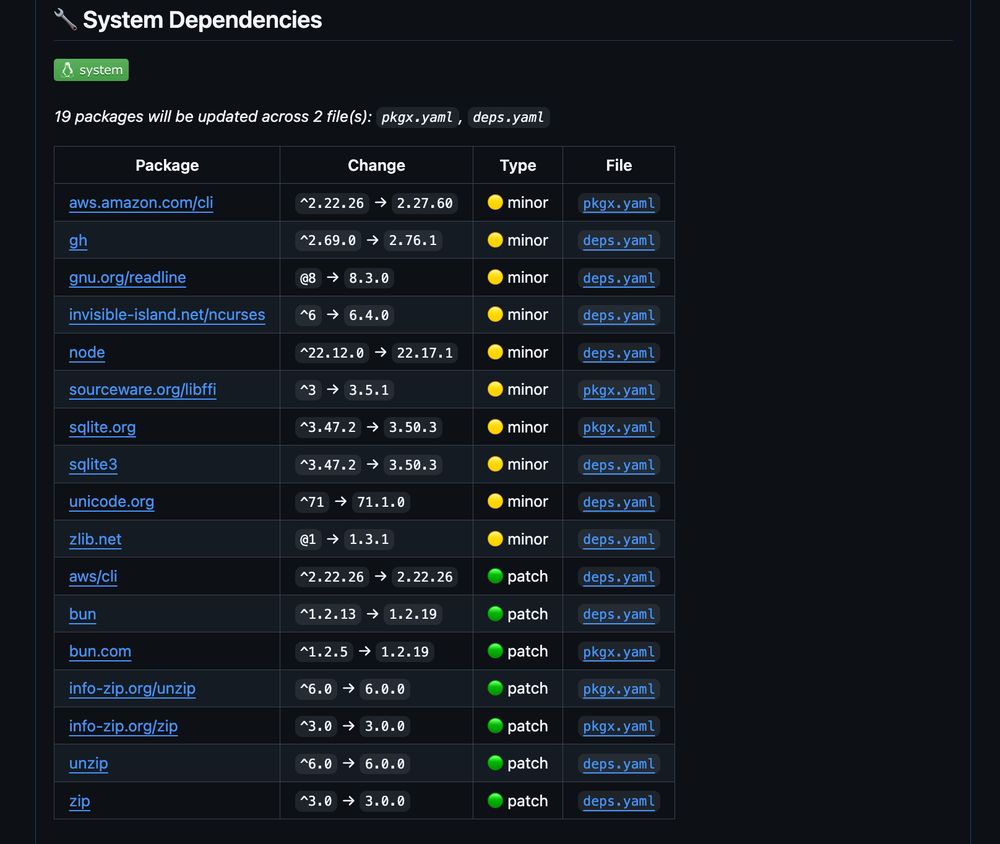Open the zlib.net package link

[x=95, y=539]
